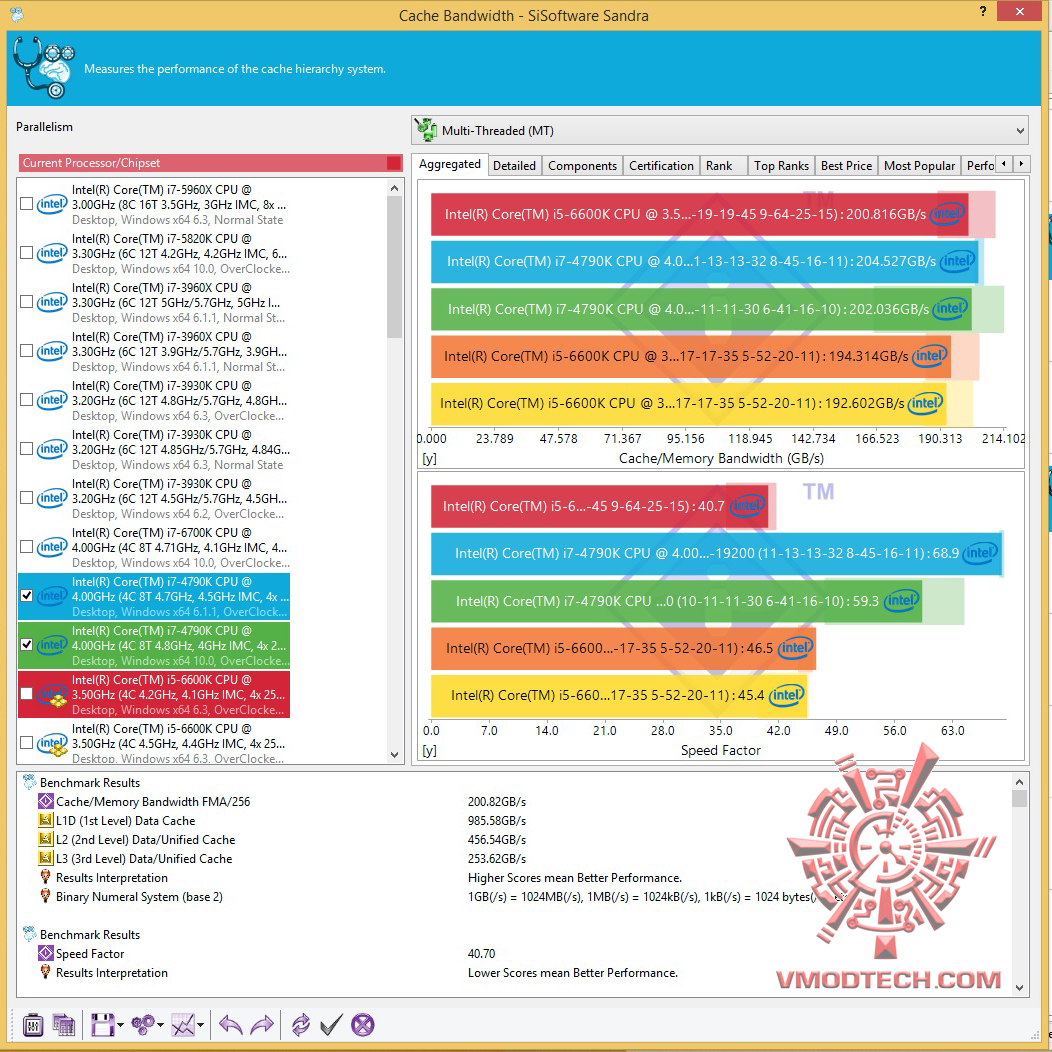The image size is (1052, 1052).
Task: Open the gears options icon
Action: 143,1024
